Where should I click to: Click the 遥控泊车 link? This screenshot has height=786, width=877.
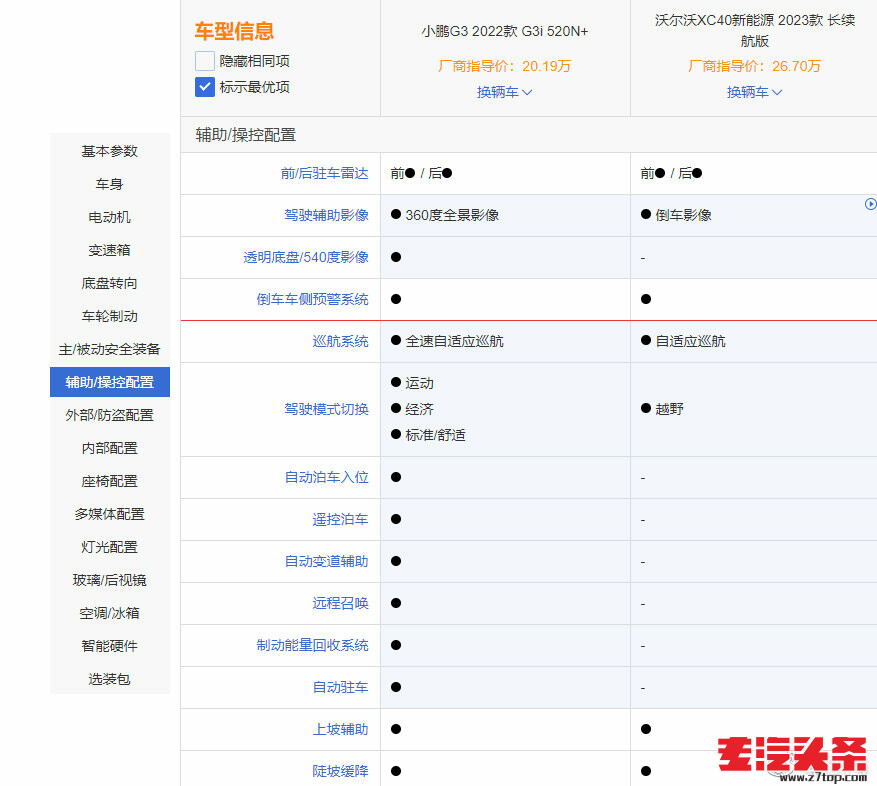click(x=340, y=519)
